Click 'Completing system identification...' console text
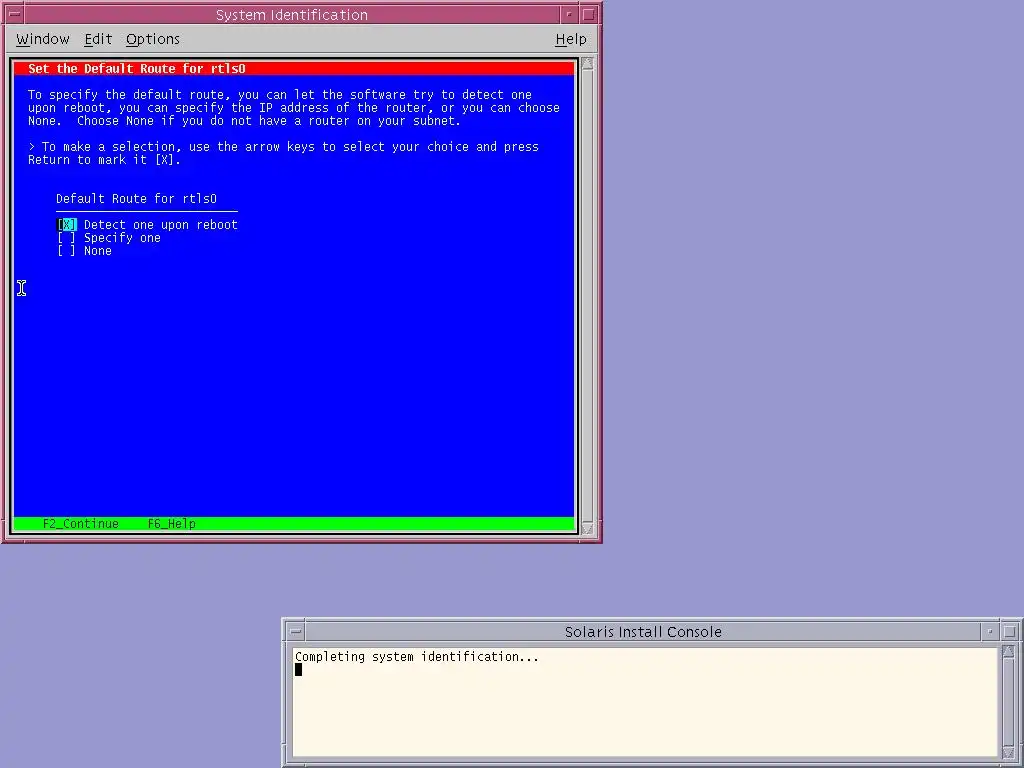1024x768 pixels. [417, 657]
